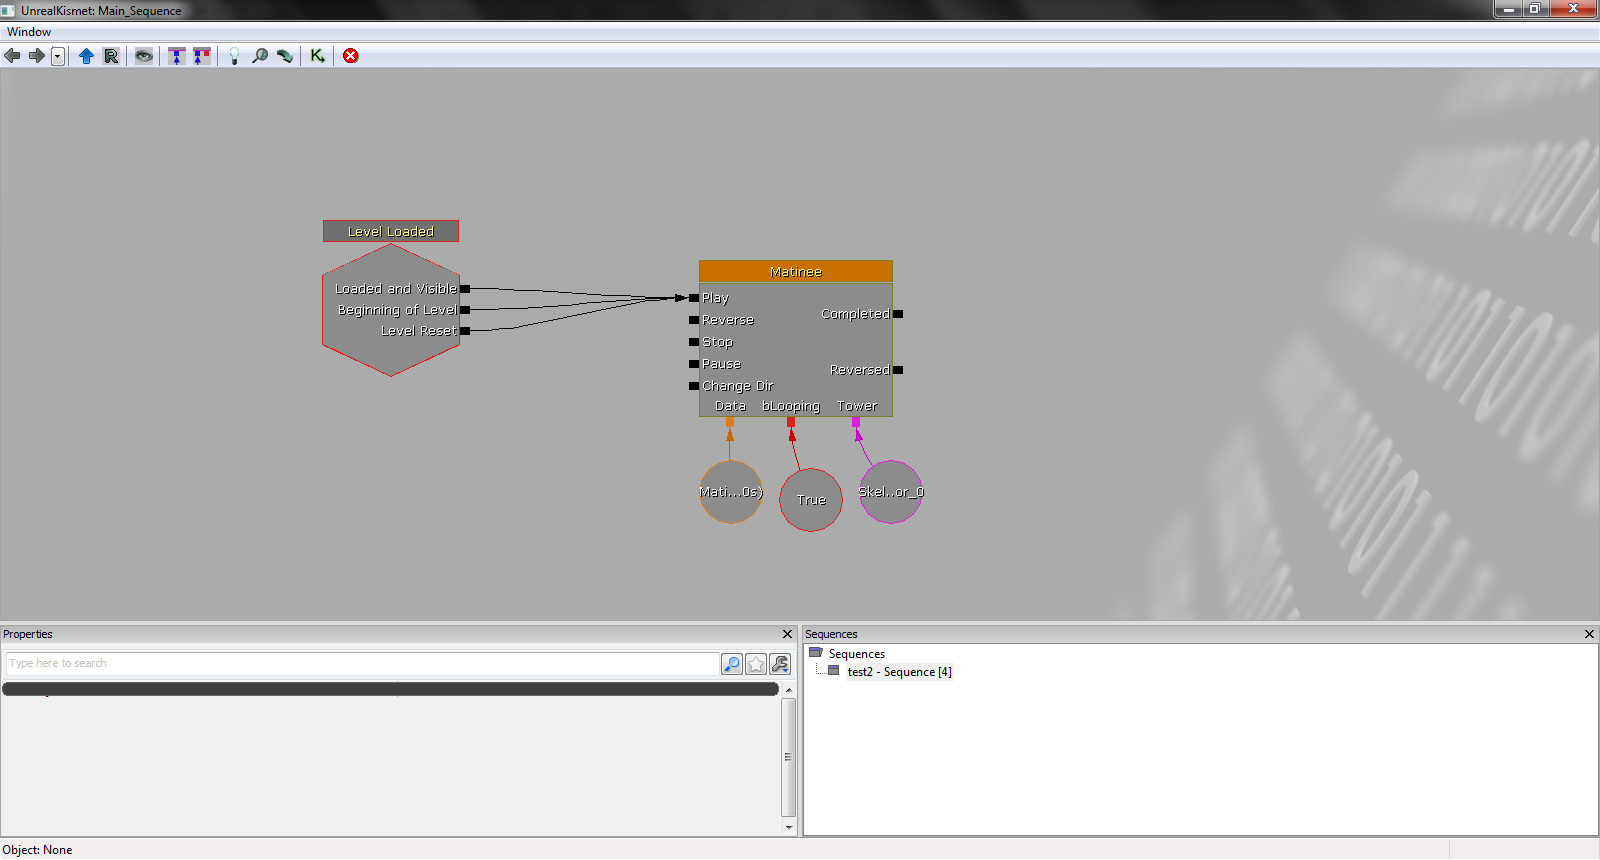The width and height of the screenshot is (1600, 860).
Task: Select the Mati...0s) matinee data variable node
Action: point(731,492)
